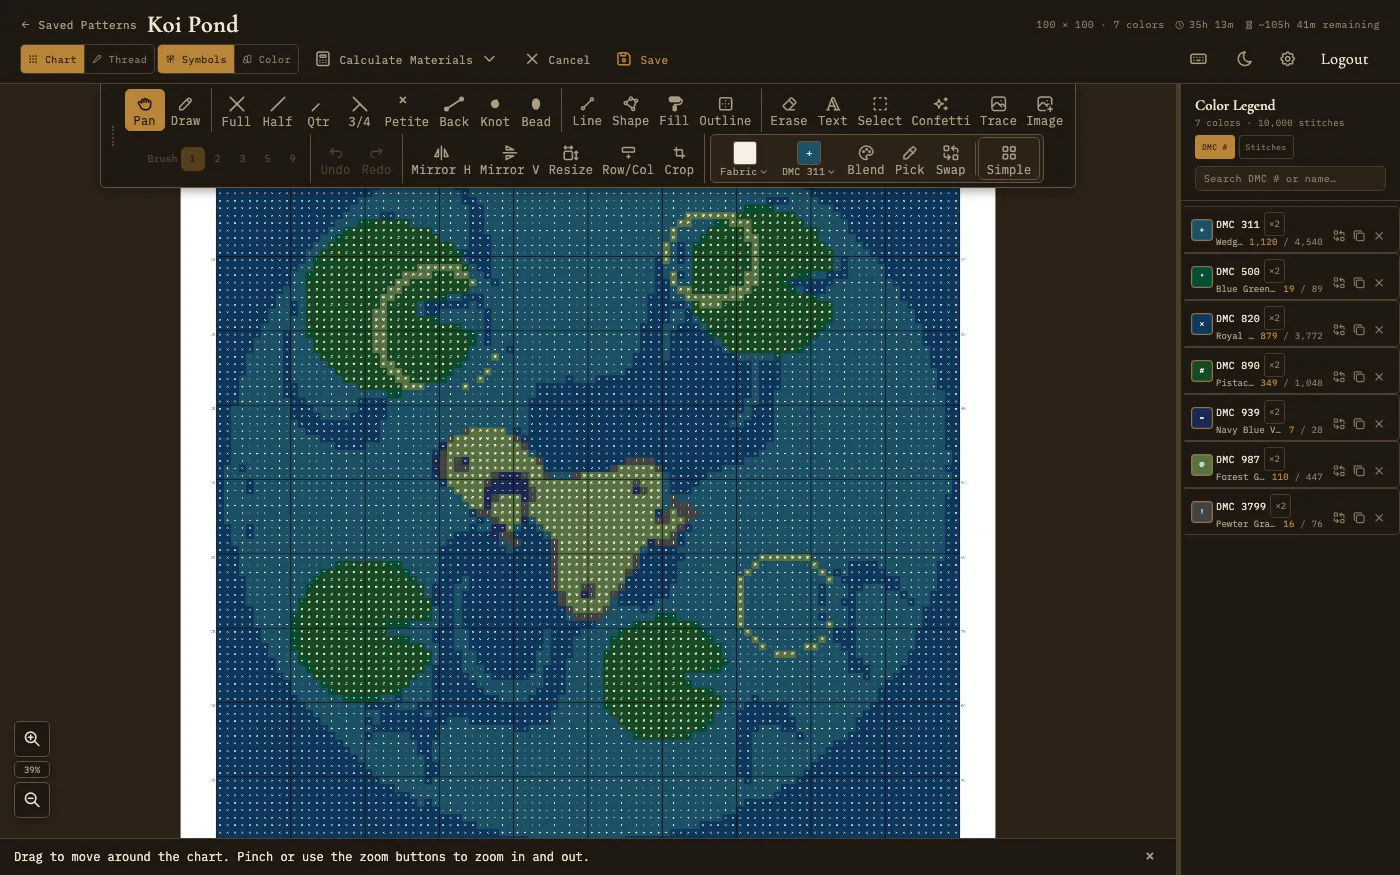Switch to Color display mode
This screenshot has height=875, width=1400.
click(x=266, y=59)
